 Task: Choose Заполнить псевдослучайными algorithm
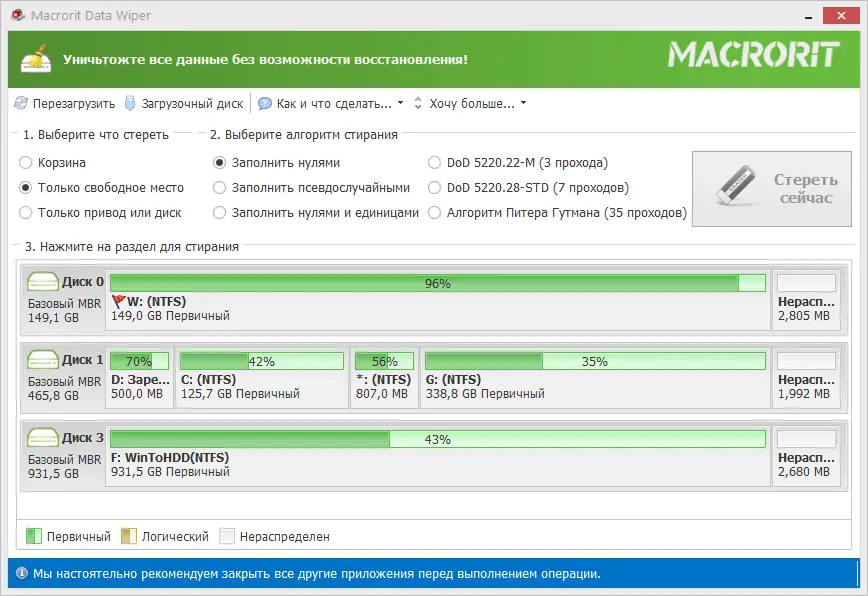312,188
